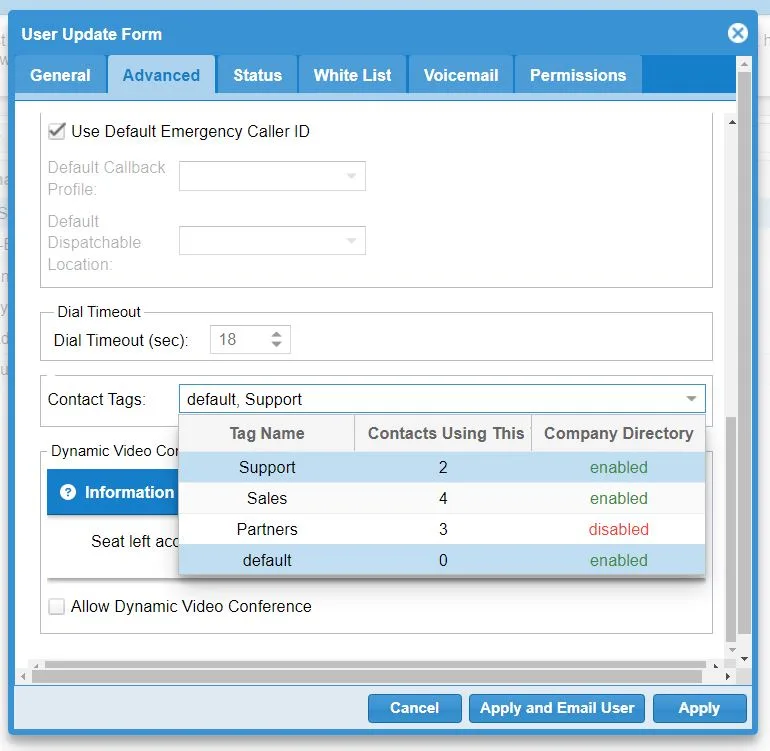
Task: Click the enabled status for Sales
Action: (619, 498)
